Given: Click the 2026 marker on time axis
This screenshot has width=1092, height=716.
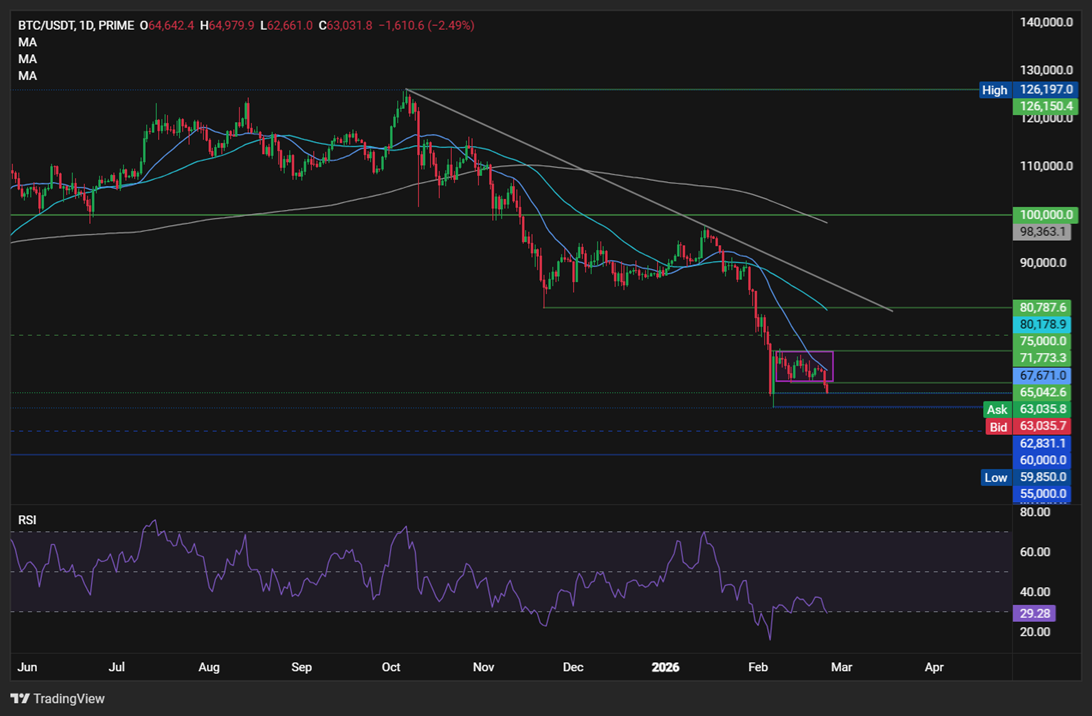Looking at the screenshot, I should point(665,667).
